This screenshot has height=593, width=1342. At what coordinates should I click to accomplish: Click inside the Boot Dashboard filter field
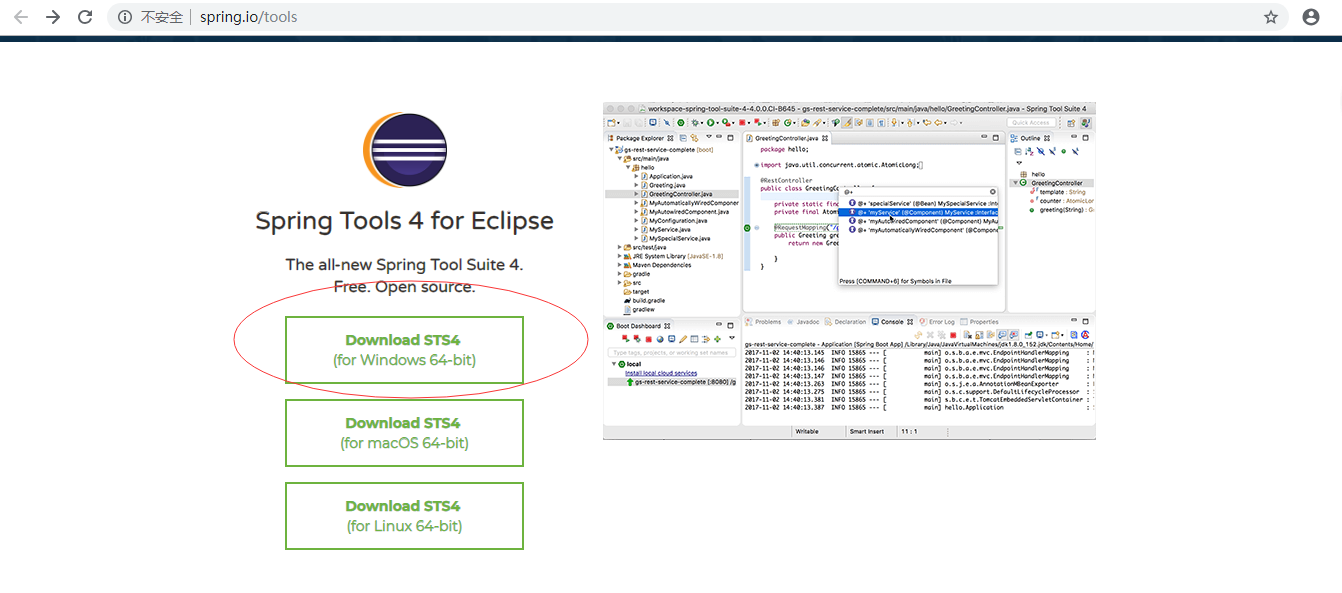coord(670,352)
